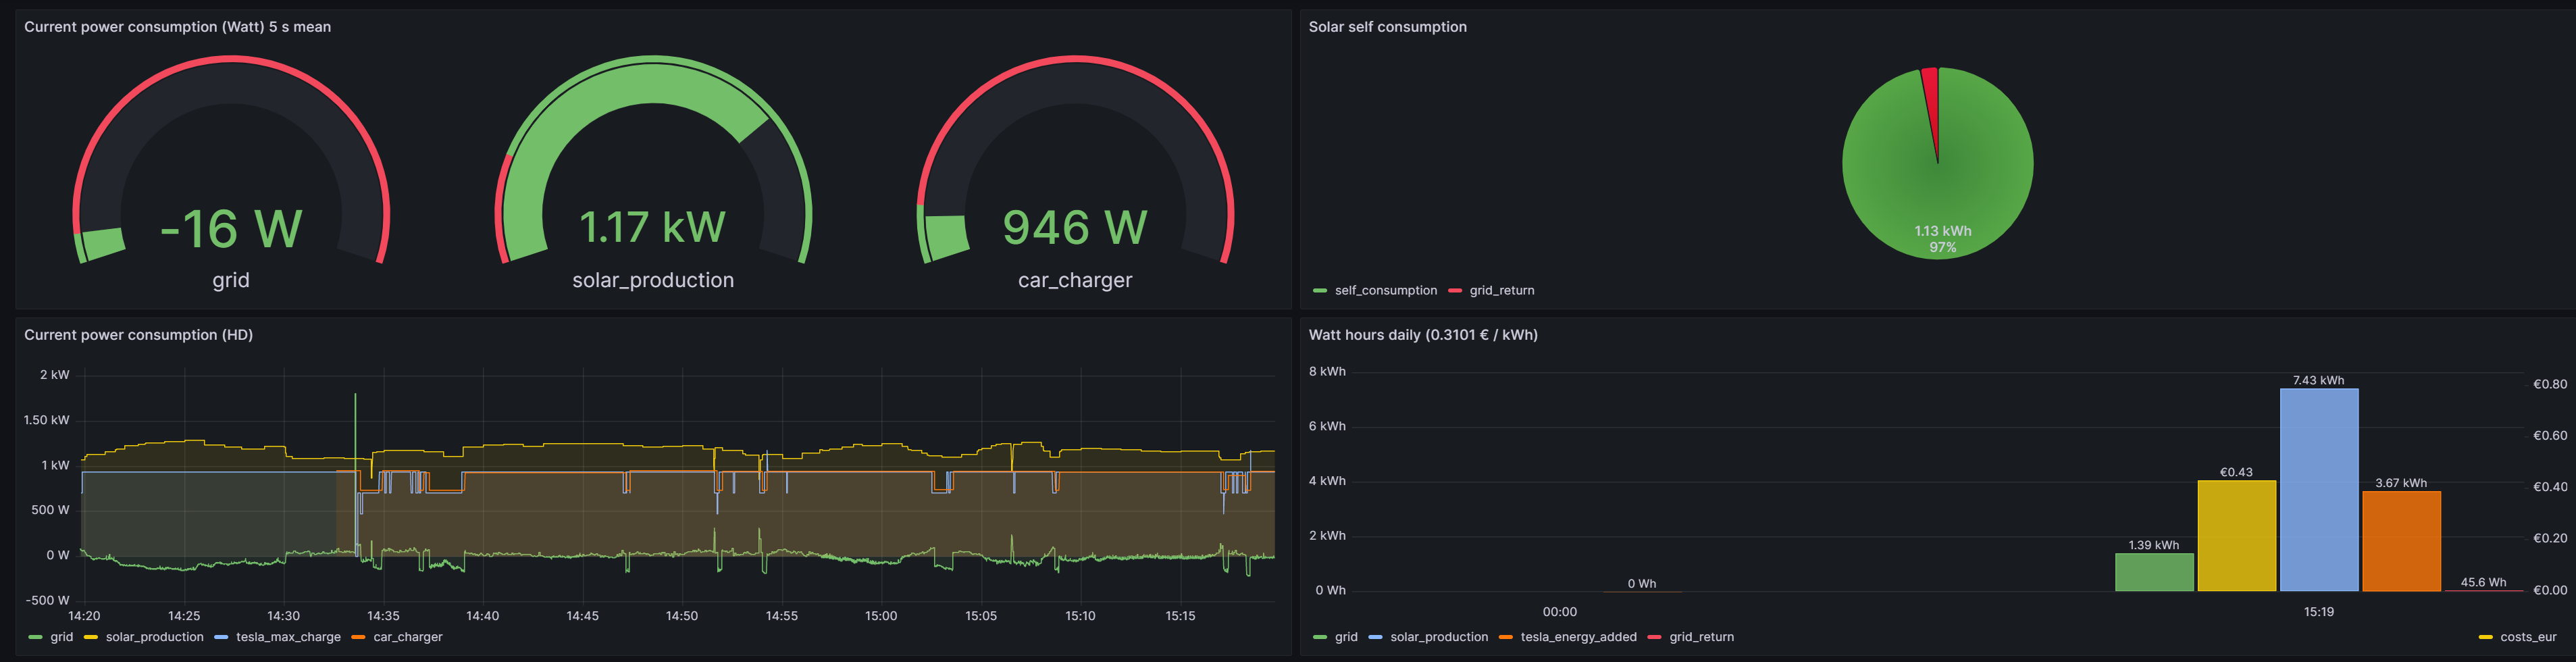Toggle solar_production series in HD chart legend
The width and height of the screenshot is (2576, 662).
[154, 637]
